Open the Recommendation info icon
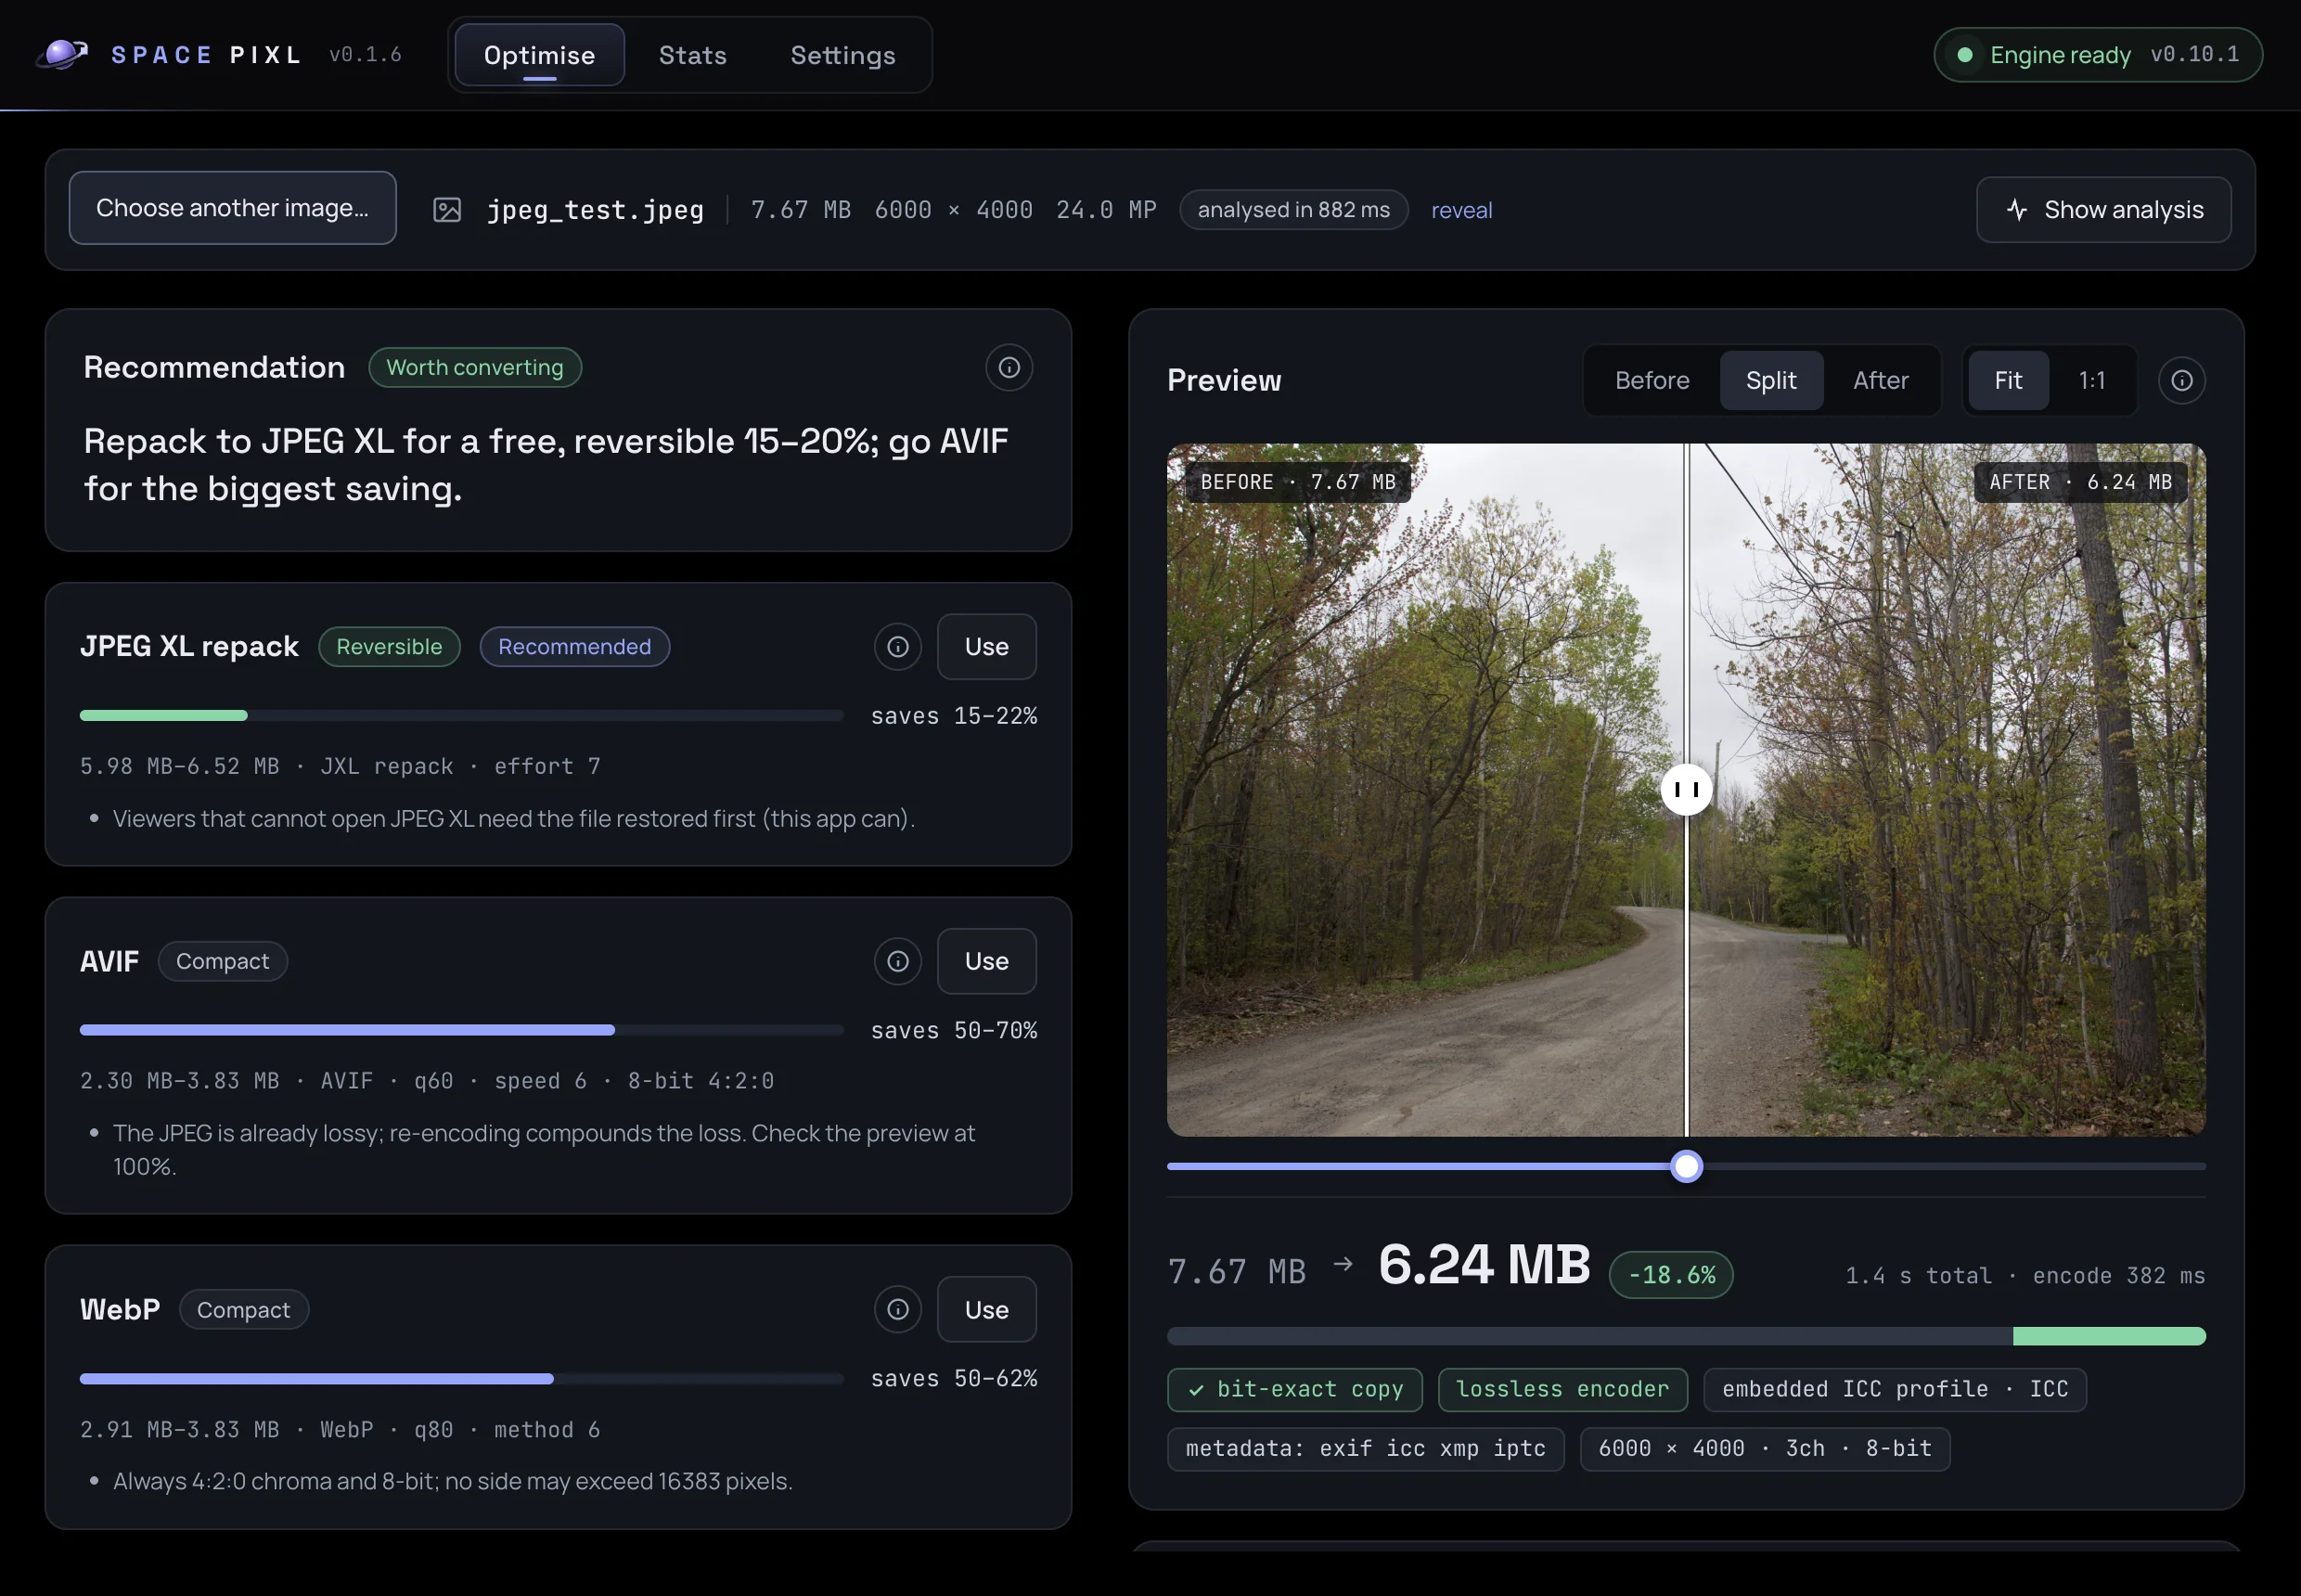The image size is (2301, 1596). (1009, 368)
